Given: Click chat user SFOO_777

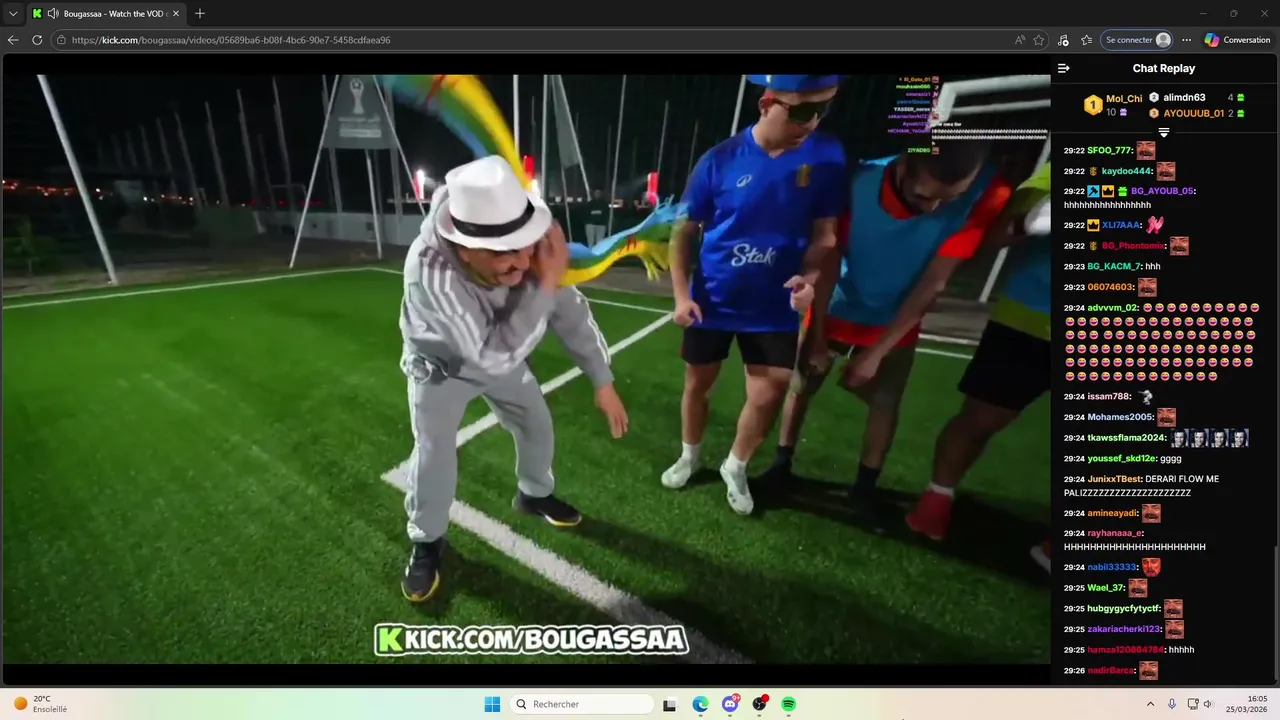Looking at the screenshot, I should tap(1110, 150).
